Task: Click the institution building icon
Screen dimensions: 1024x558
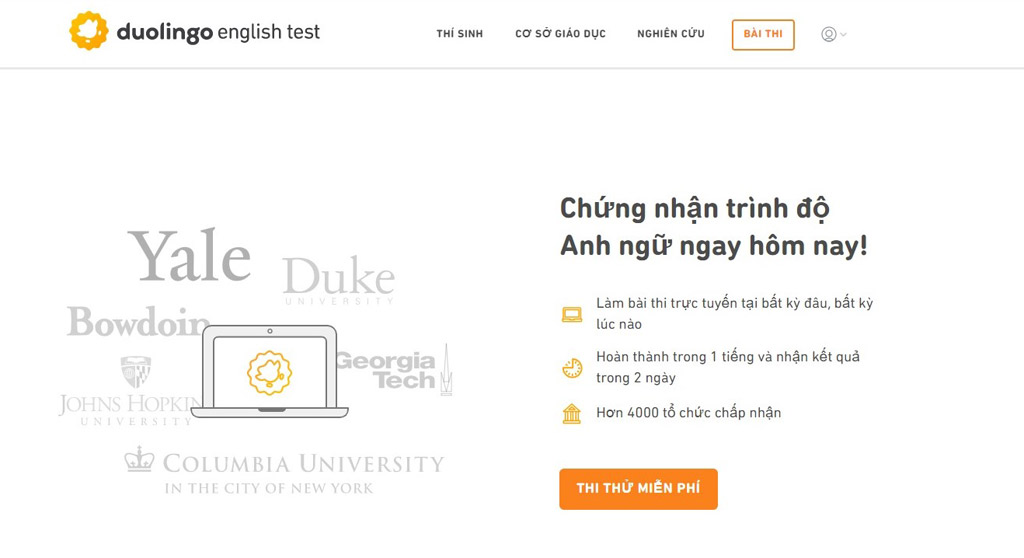Action: (571, 414)
